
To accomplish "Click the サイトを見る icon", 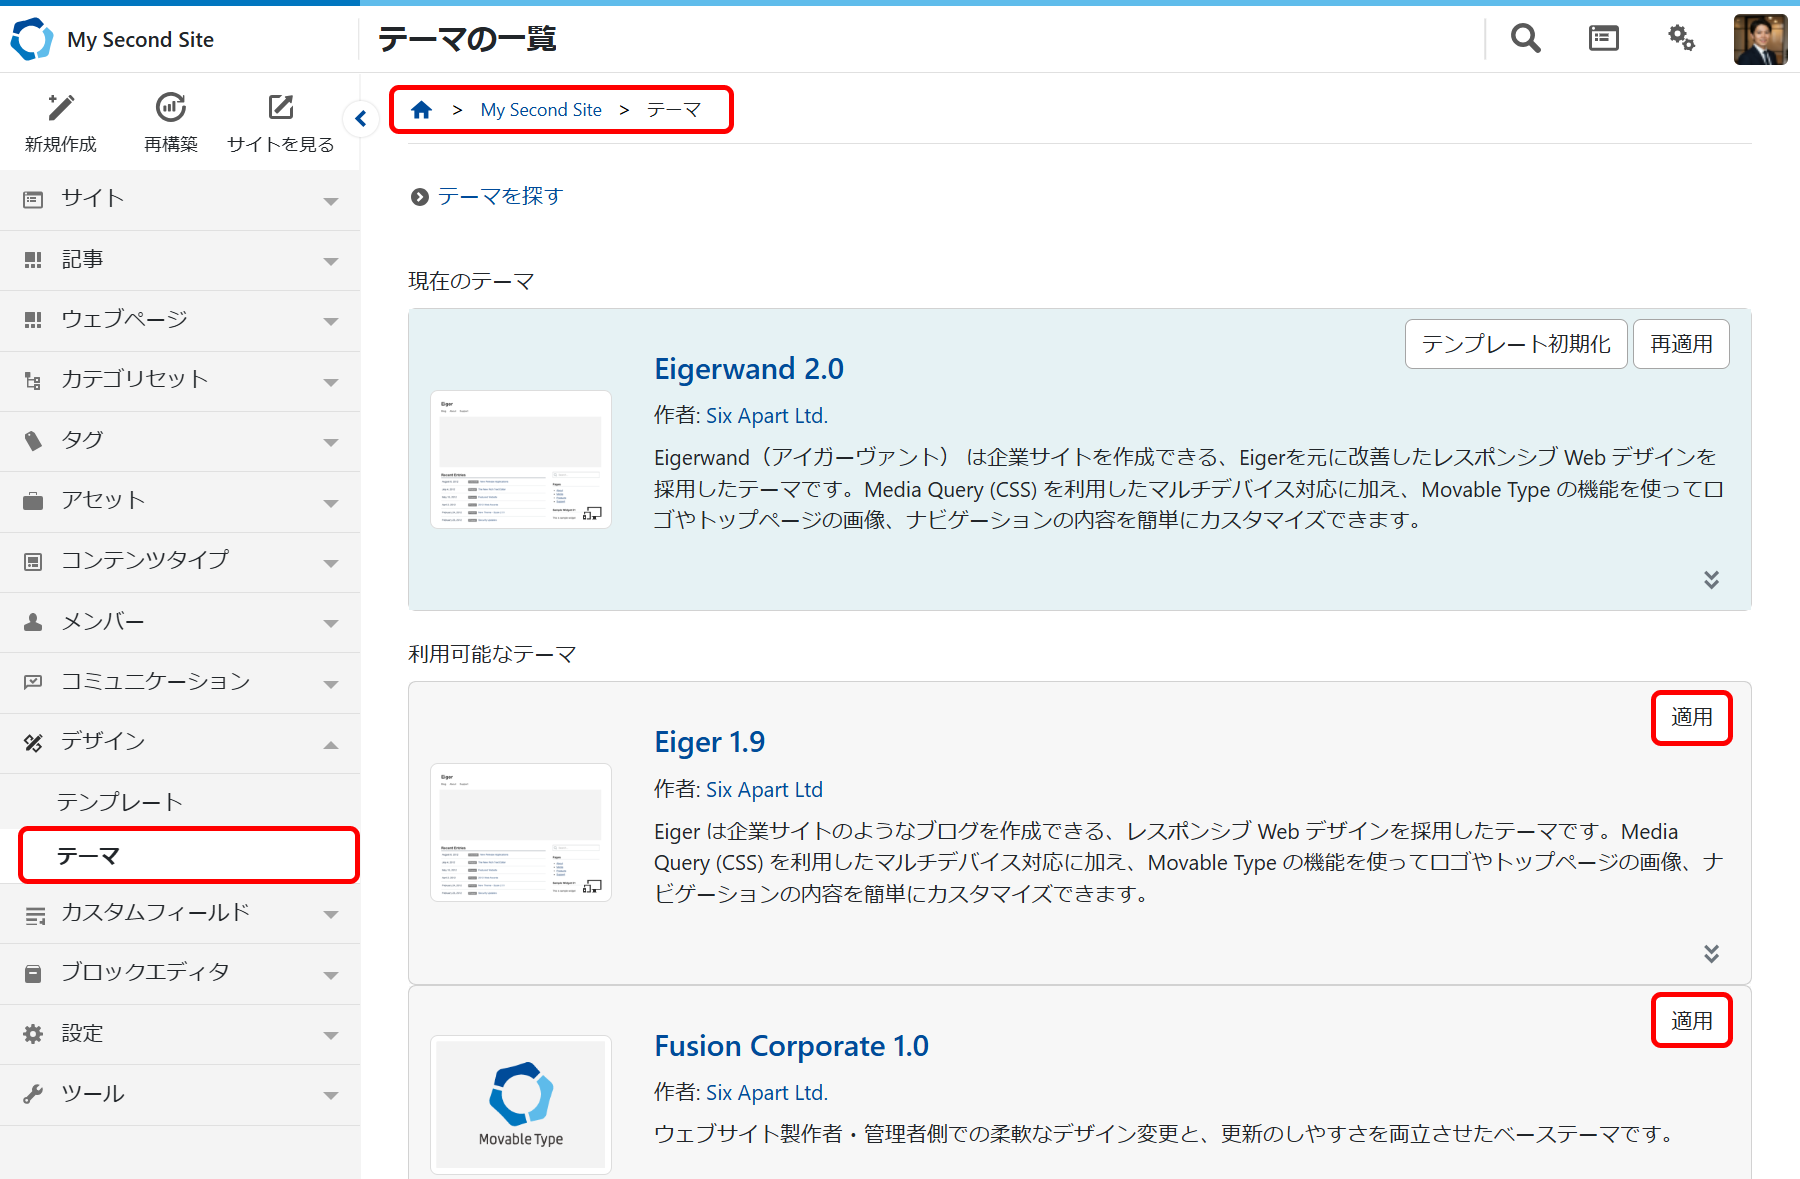I will 281,108.
